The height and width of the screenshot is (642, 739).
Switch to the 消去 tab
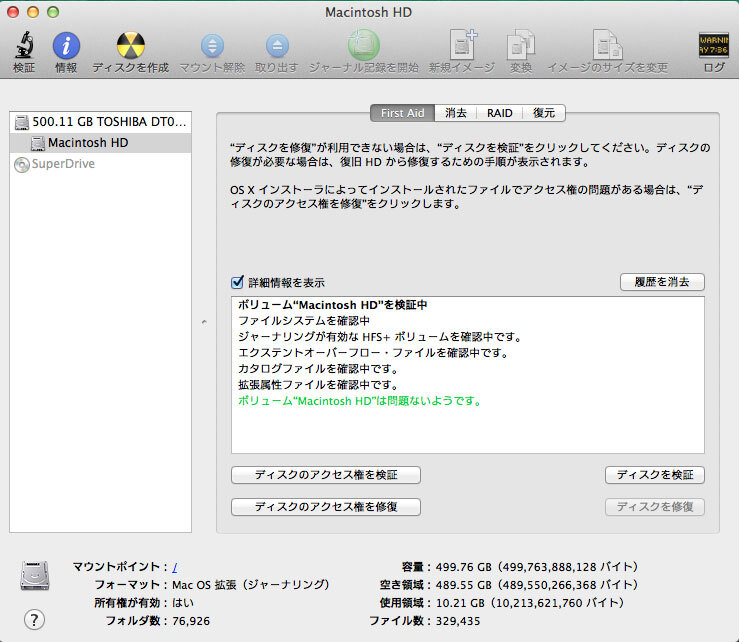click(x=456, y=113)
